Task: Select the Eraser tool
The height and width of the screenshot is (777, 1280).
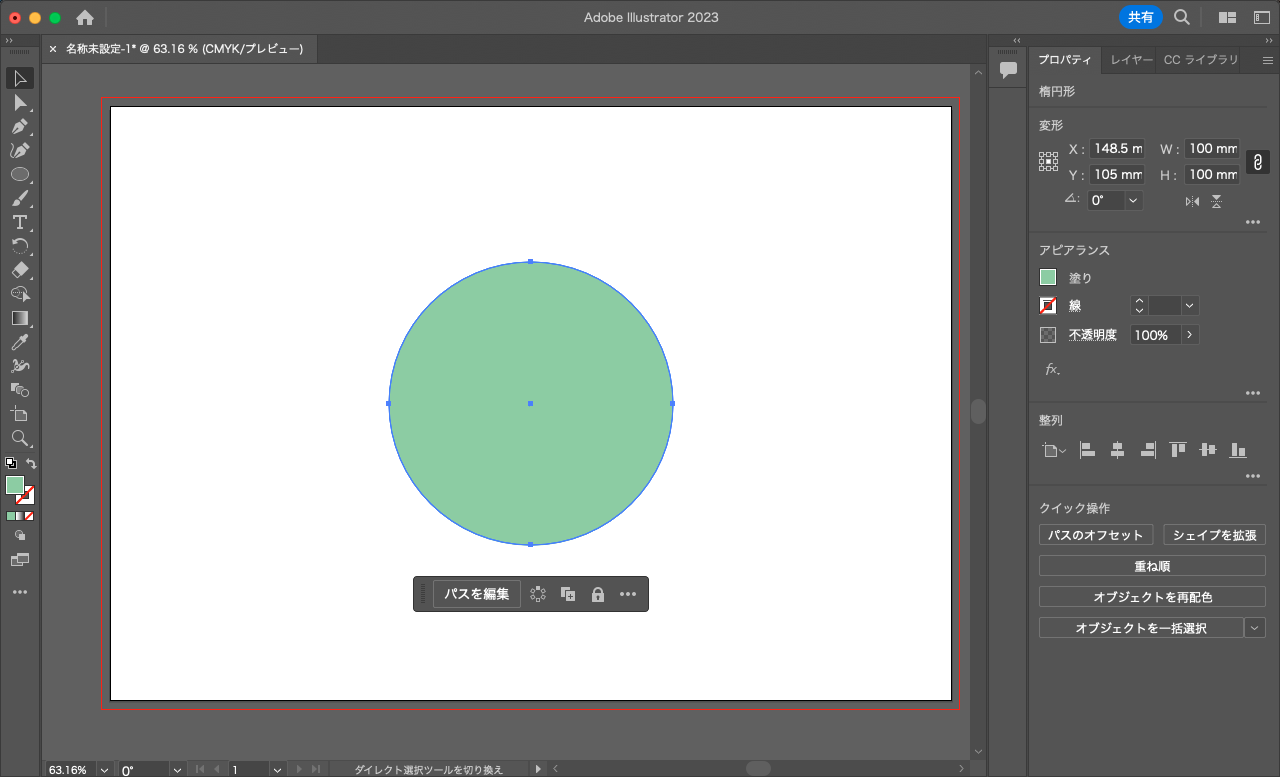Action: pos(19,270)
